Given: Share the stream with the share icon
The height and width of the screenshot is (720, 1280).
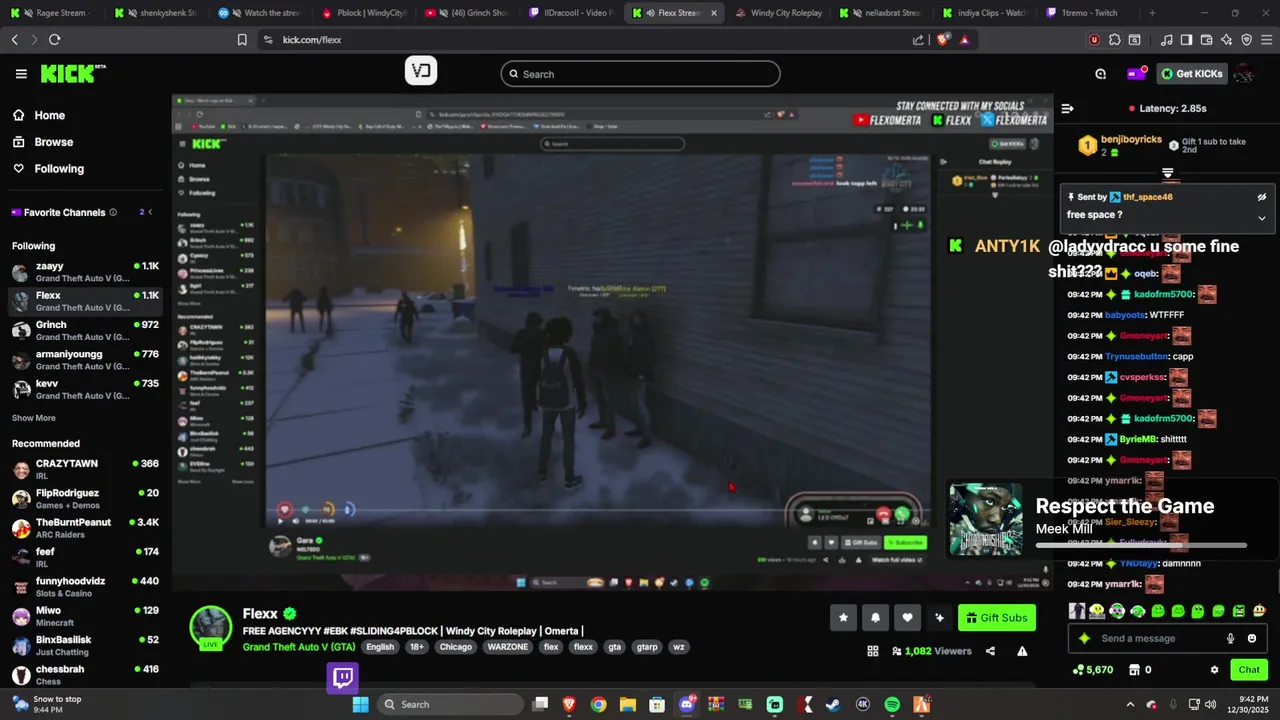Looking at the screenshot, I should click(990, 651).
